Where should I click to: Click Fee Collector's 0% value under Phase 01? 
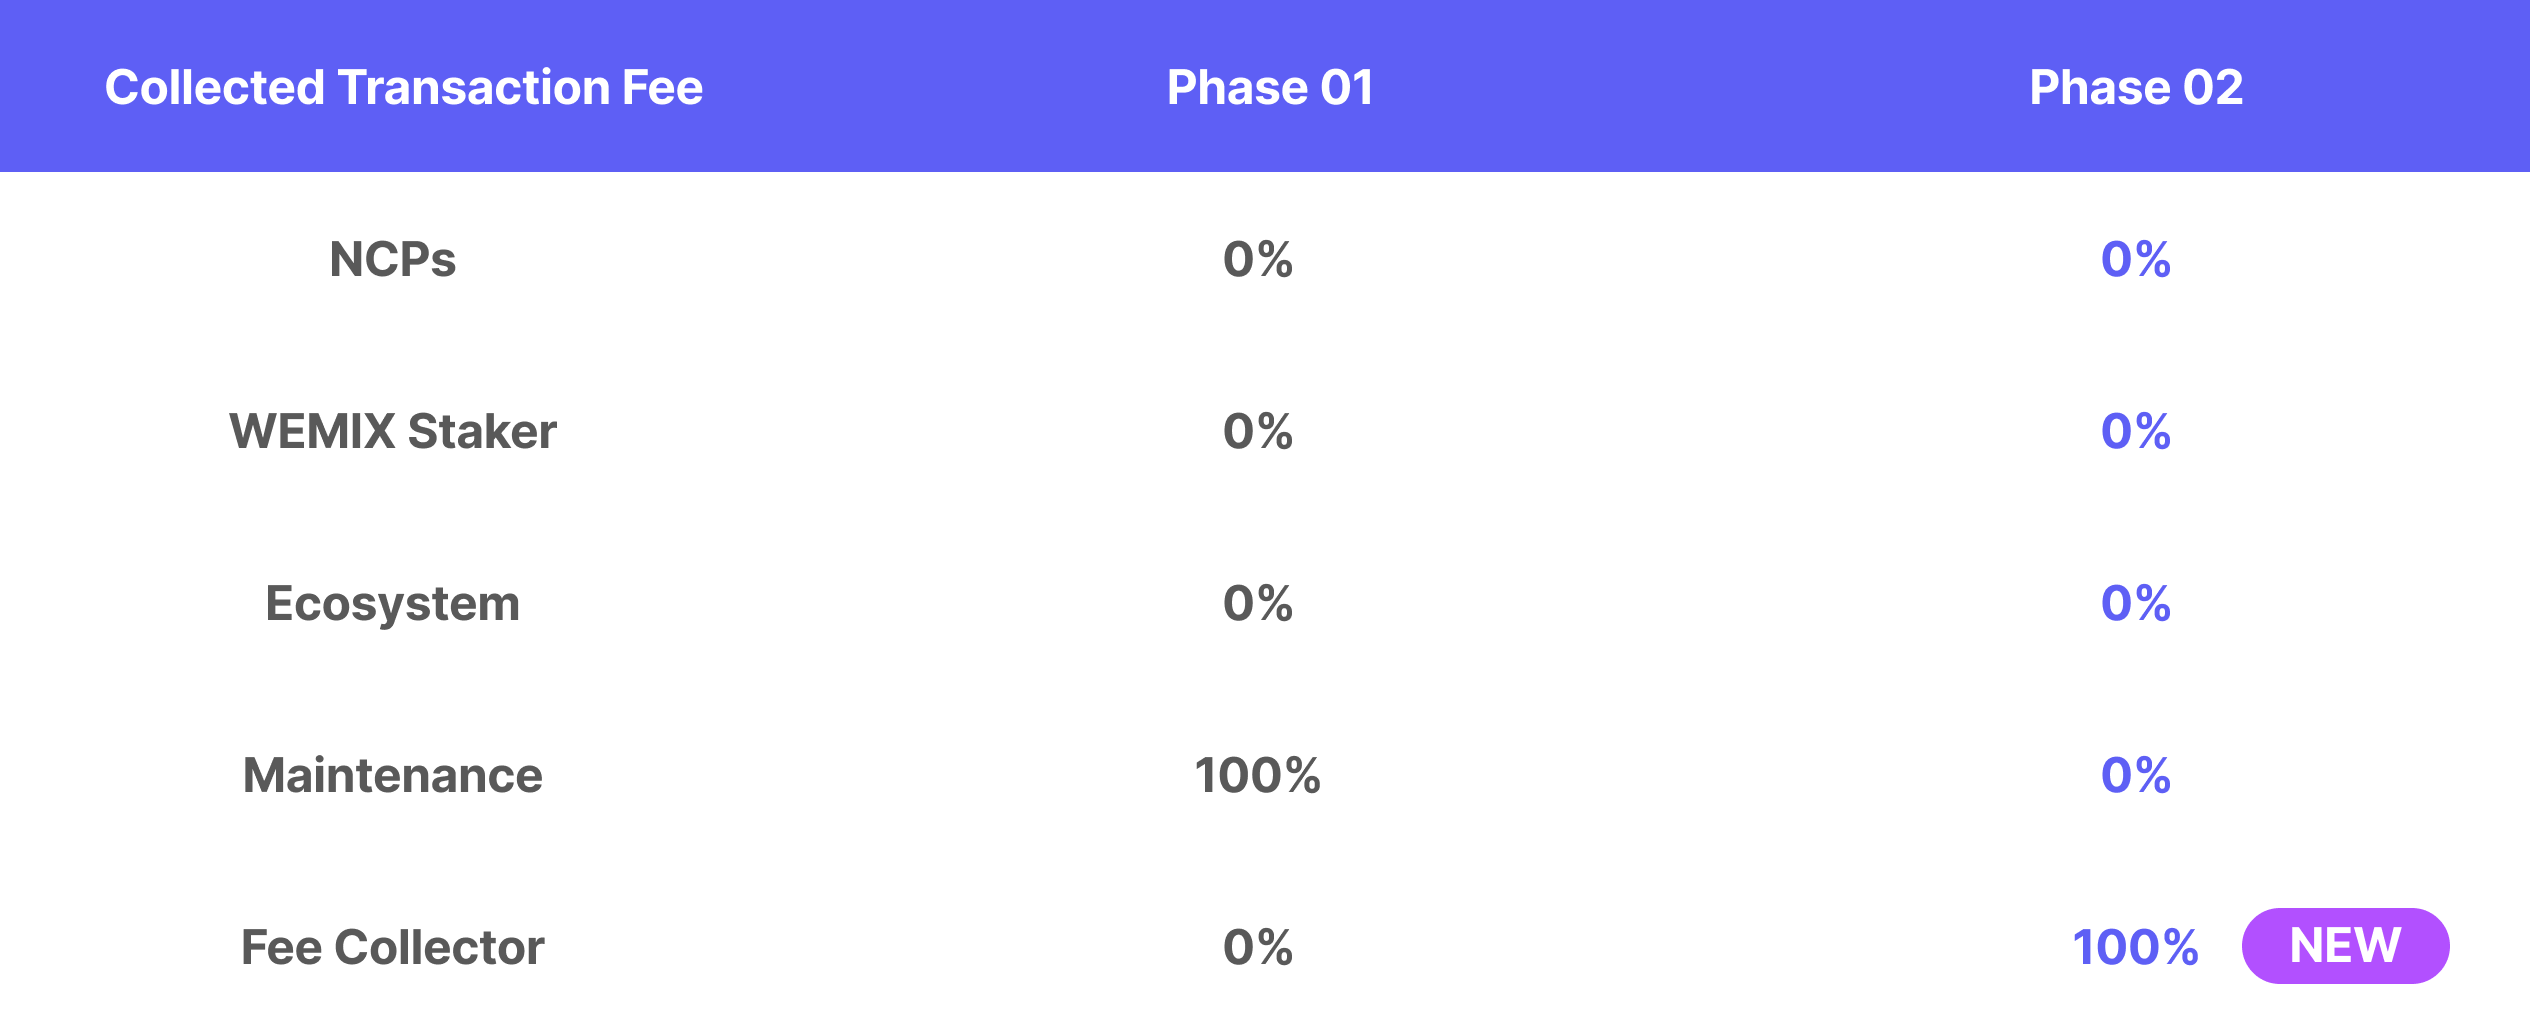1258,948
